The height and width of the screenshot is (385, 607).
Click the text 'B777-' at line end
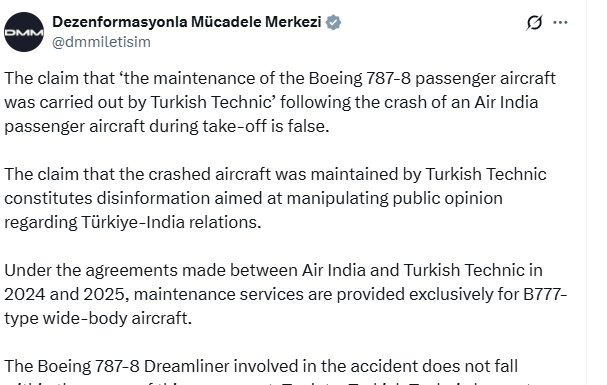[x=545, y=294]
